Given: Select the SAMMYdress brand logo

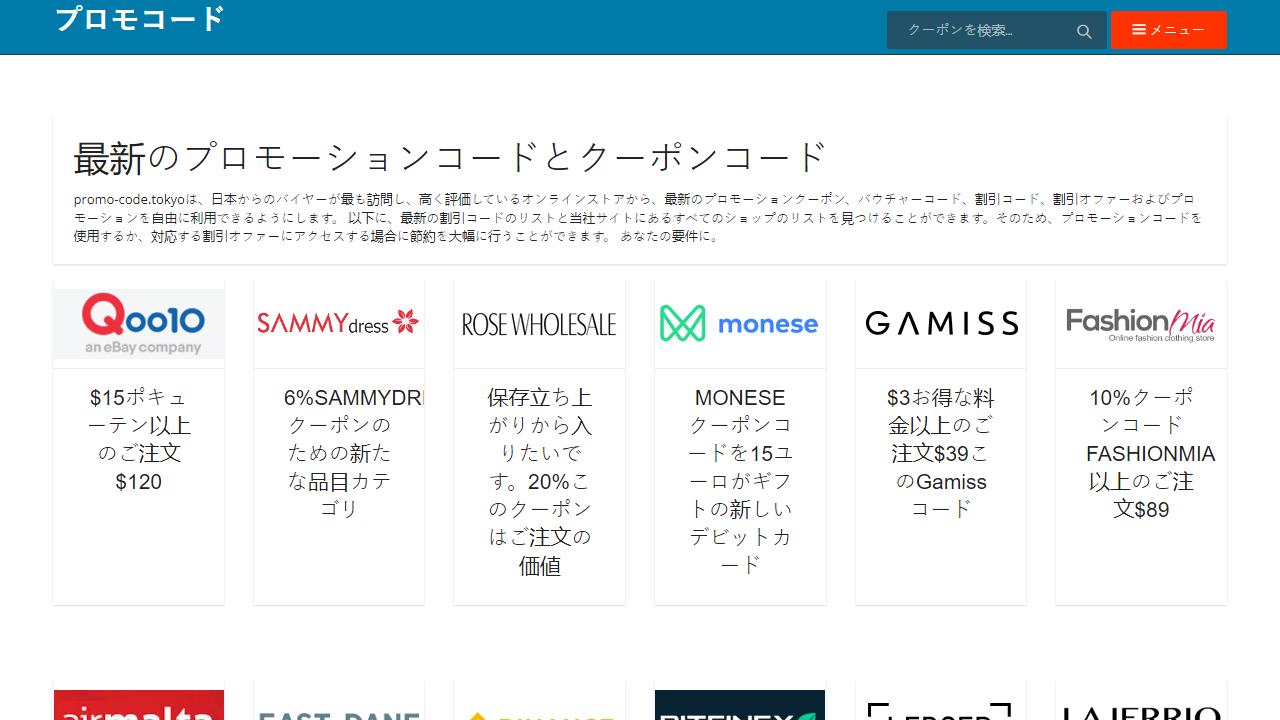Looking at the screenshot, I should pyautogui.click(x=338, y=322).
